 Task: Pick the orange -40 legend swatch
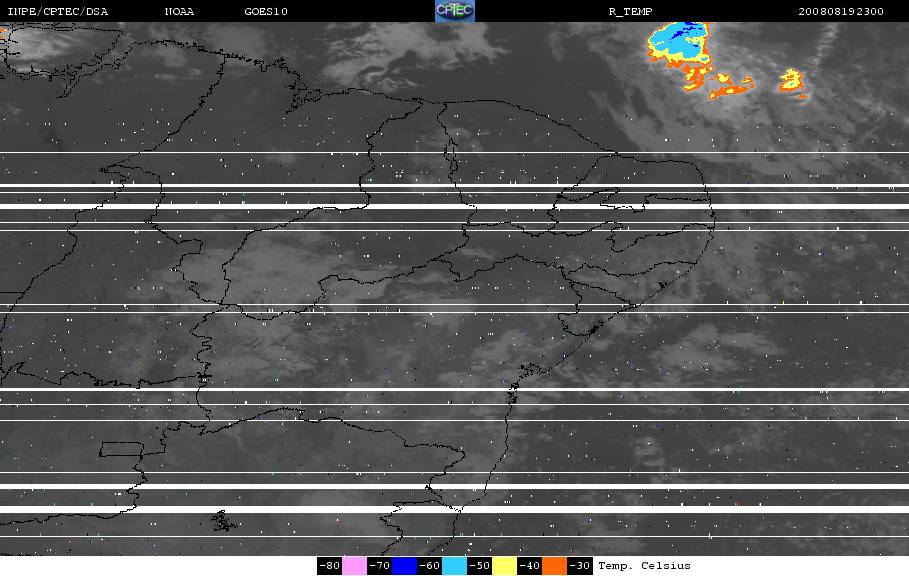tap(554, 566)
